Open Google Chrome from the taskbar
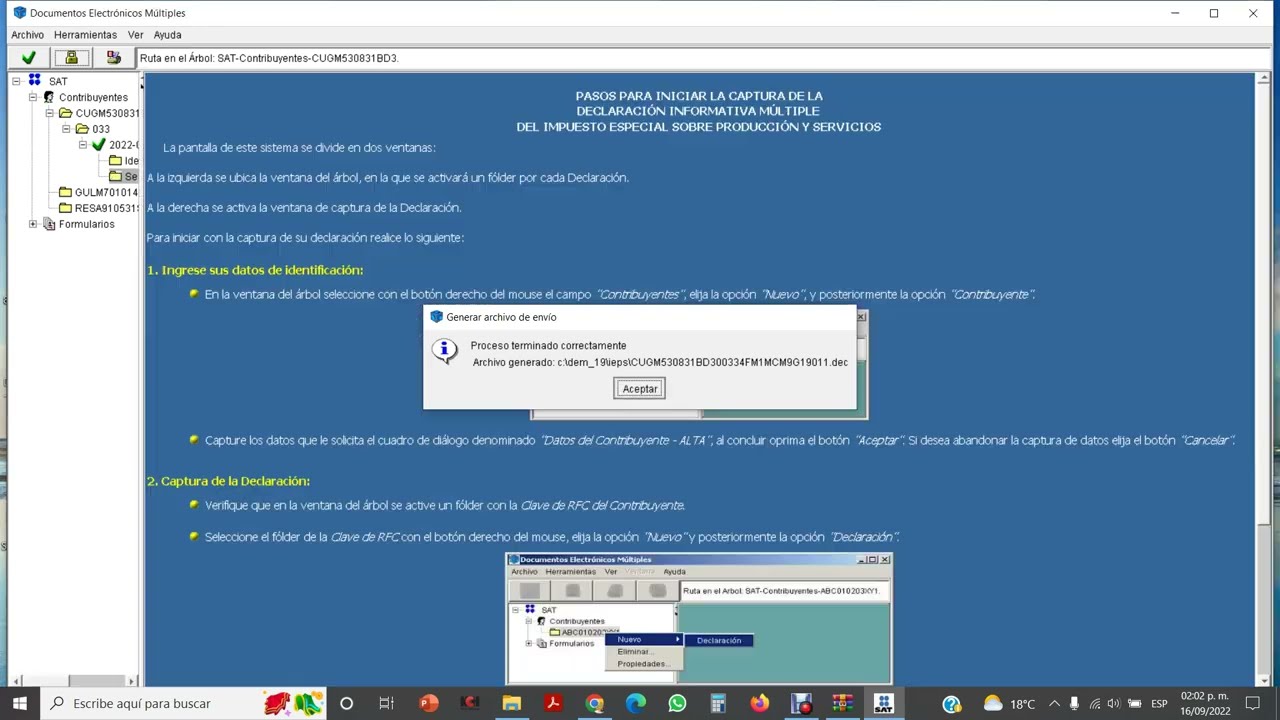The height and width of the screenshot is (720, 1280). 594,703
